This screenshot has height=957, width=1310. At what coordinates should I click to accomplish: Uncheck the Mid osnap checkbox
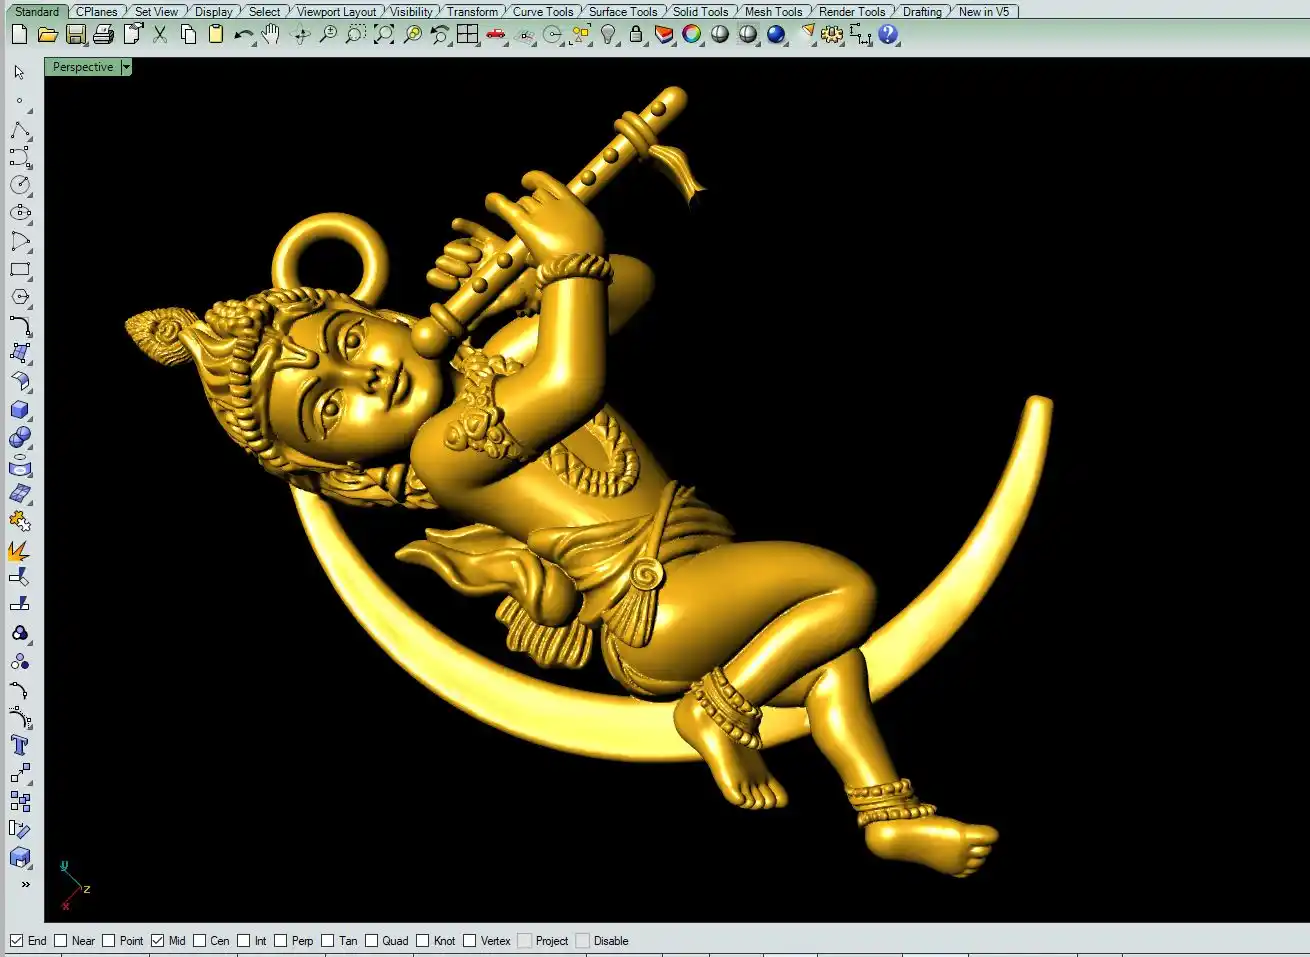point(157,941)
